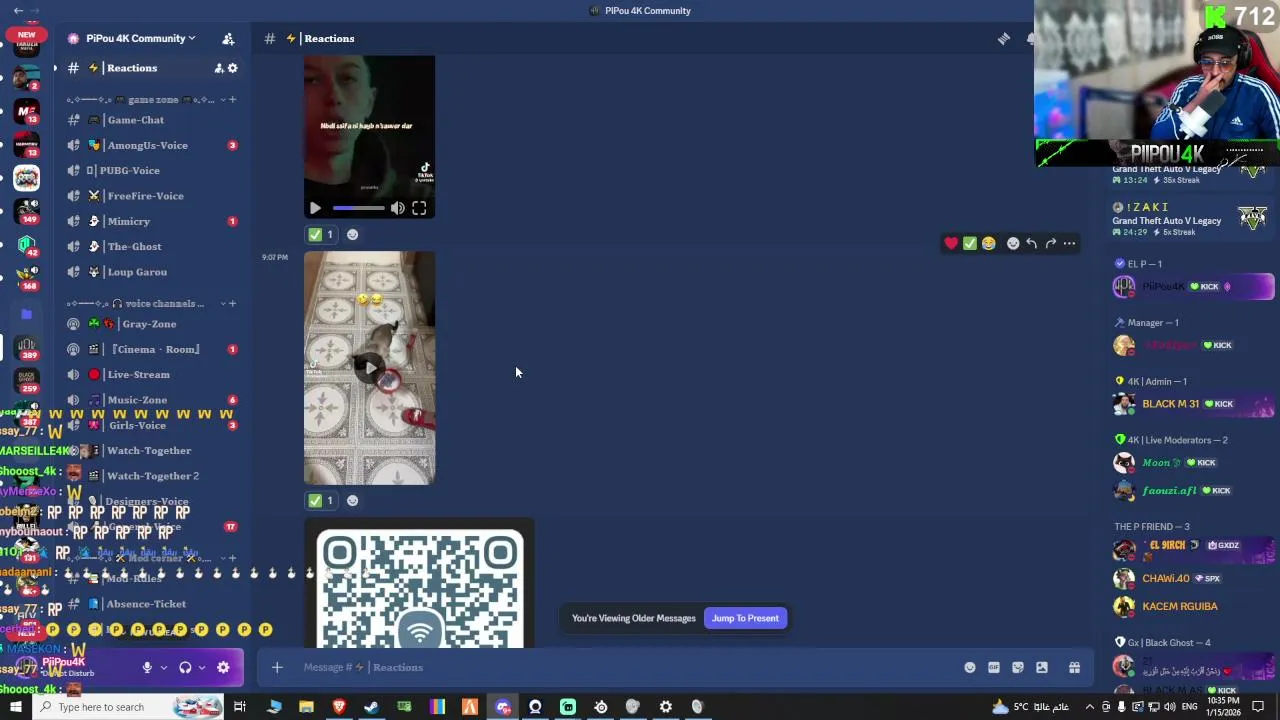Add checkmark reaction from hover toolbar
Viewport: 1280px width, 720px height.
[970, 243]
